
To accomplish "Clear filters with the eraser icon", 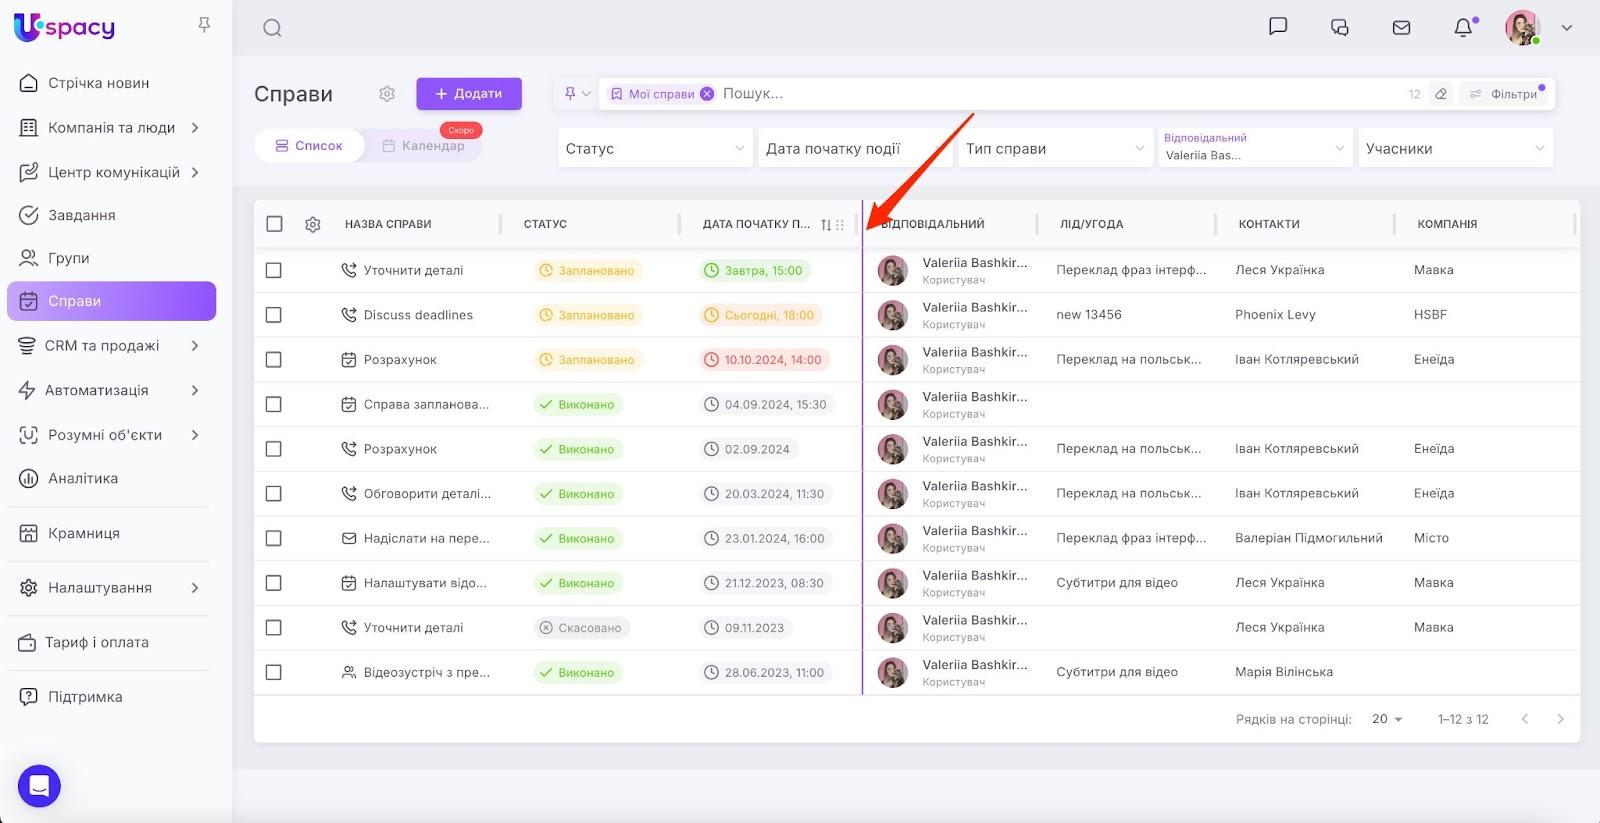I will (x=1441, y=94).
